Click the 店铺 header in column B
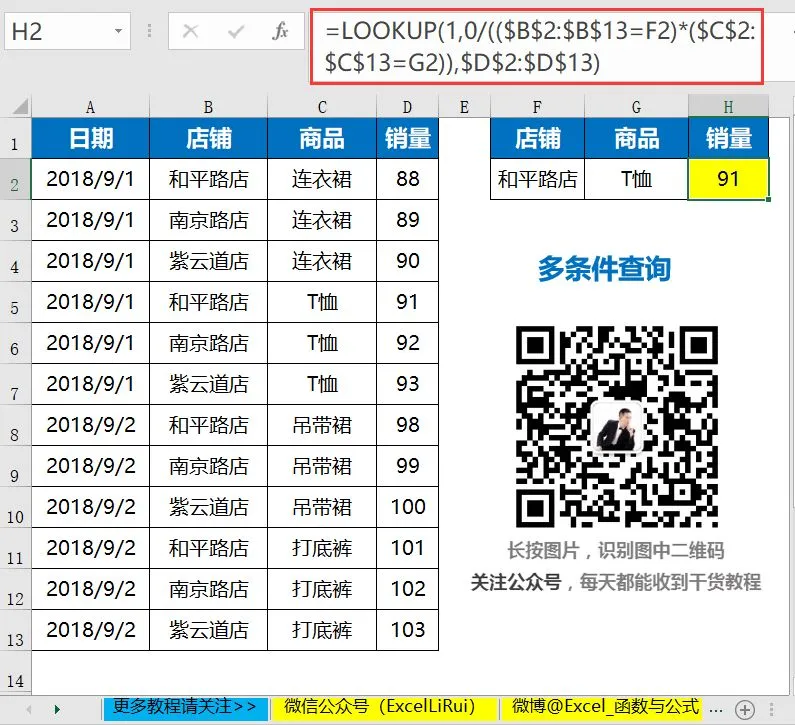This screenshot has width=795, height=725. coord(208,138)
